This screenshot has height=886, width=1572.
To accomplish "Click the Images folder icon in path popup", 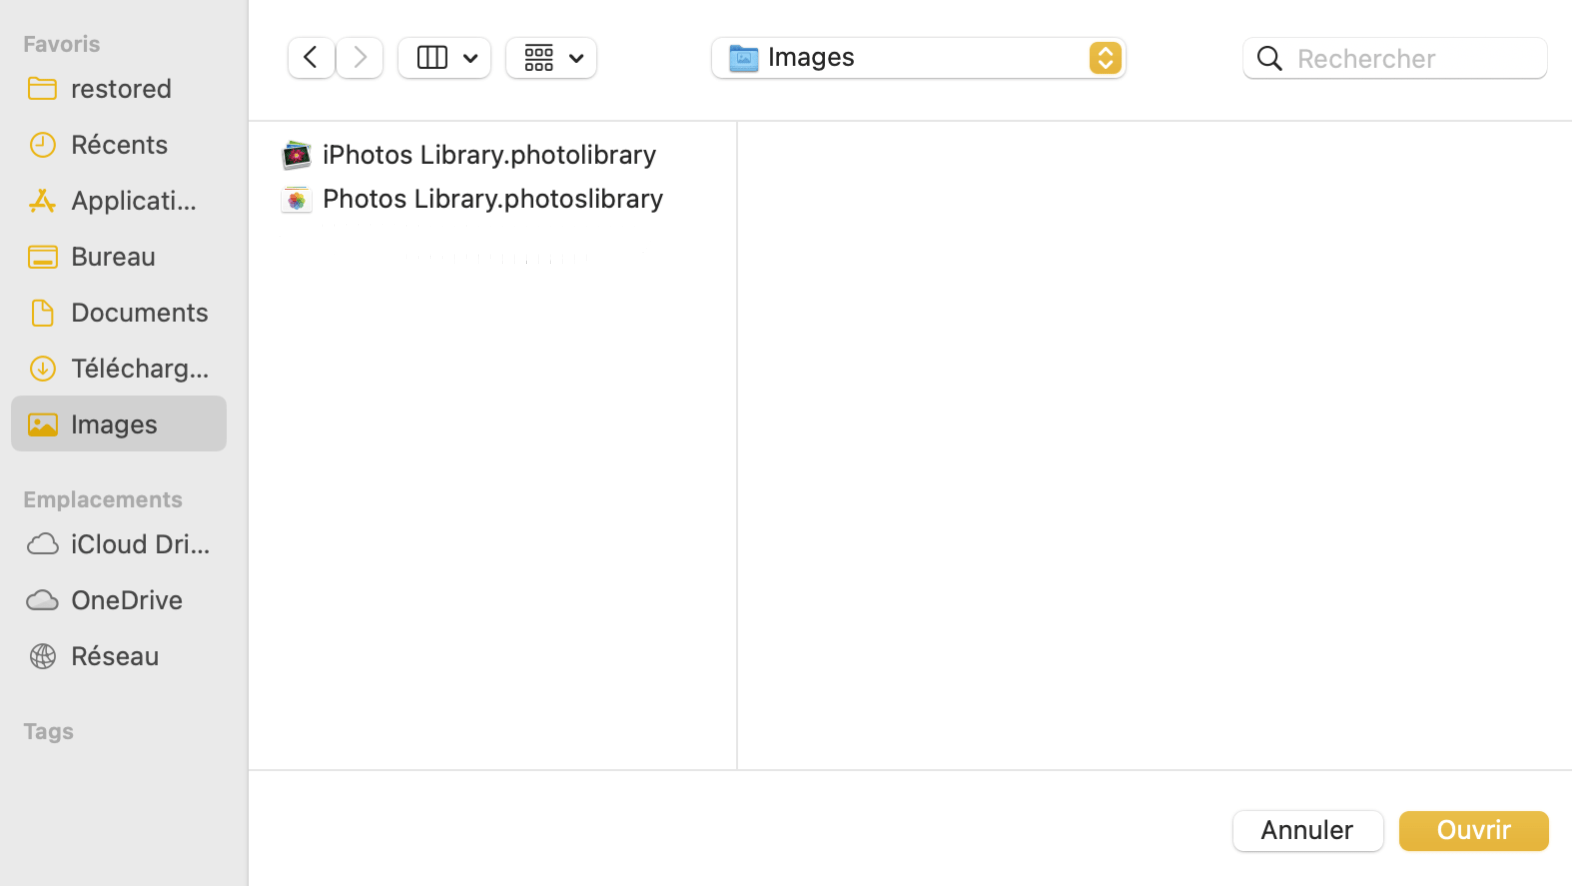I will pyautogui.click(x=744, y=58).
